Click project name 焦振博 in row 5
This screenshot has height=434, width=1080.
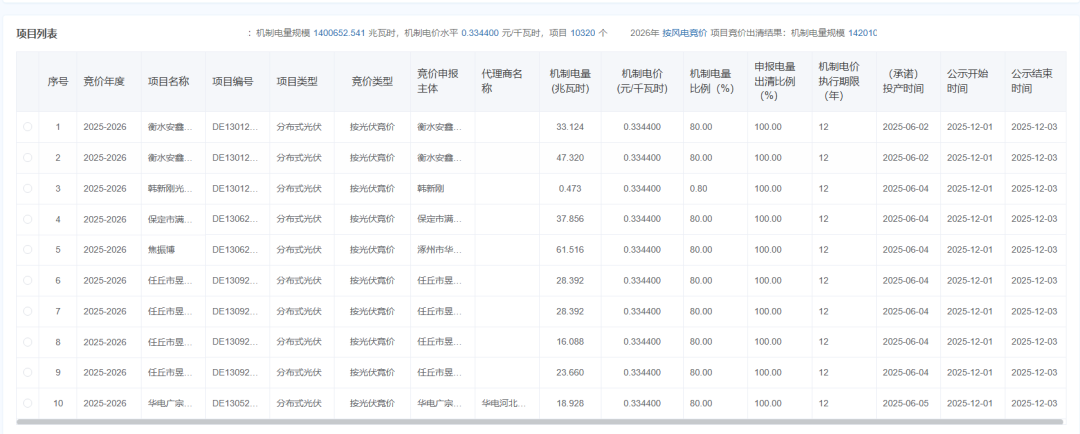pos(162,250)
